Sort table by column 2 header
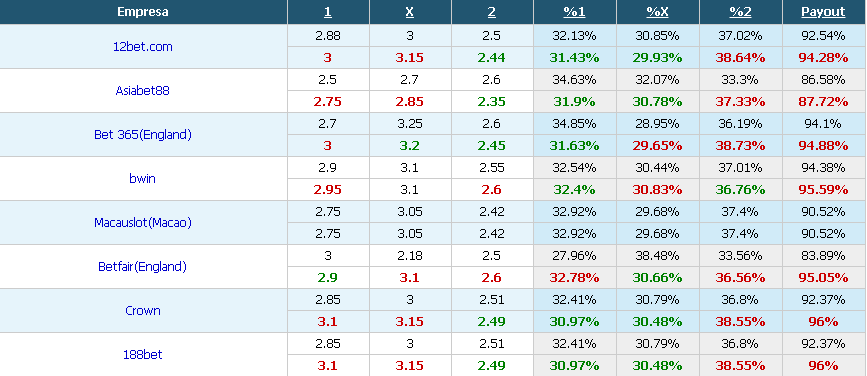867x376 pixels. (x=492, y=12)
